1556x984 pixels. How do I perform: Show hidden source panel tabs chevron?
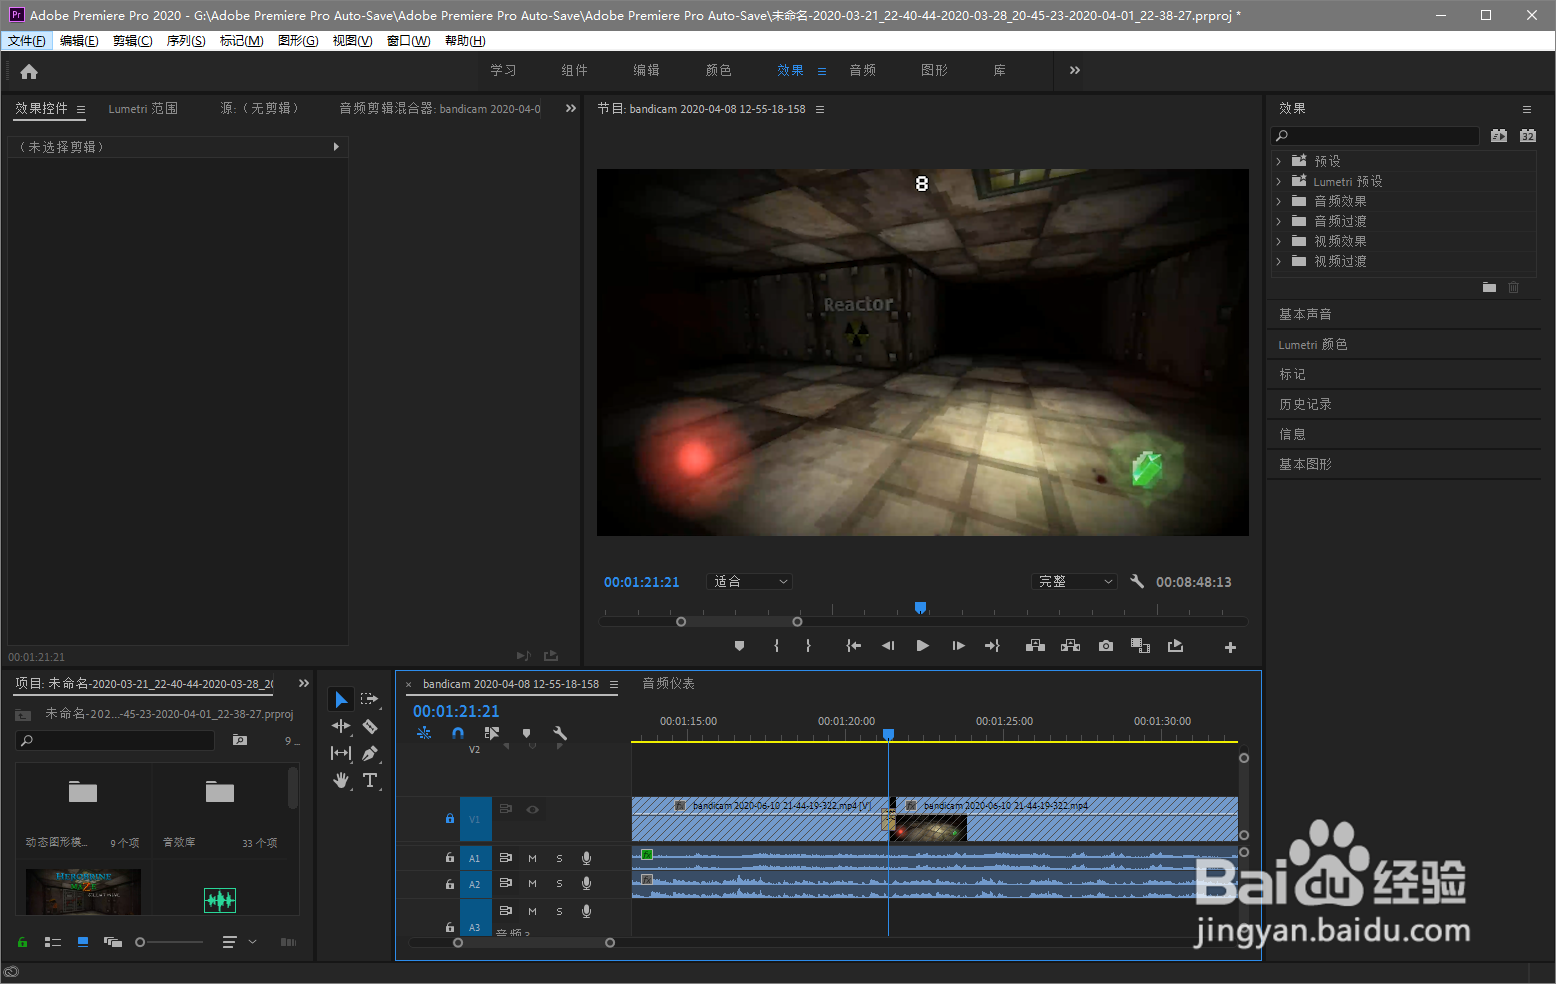571,108
